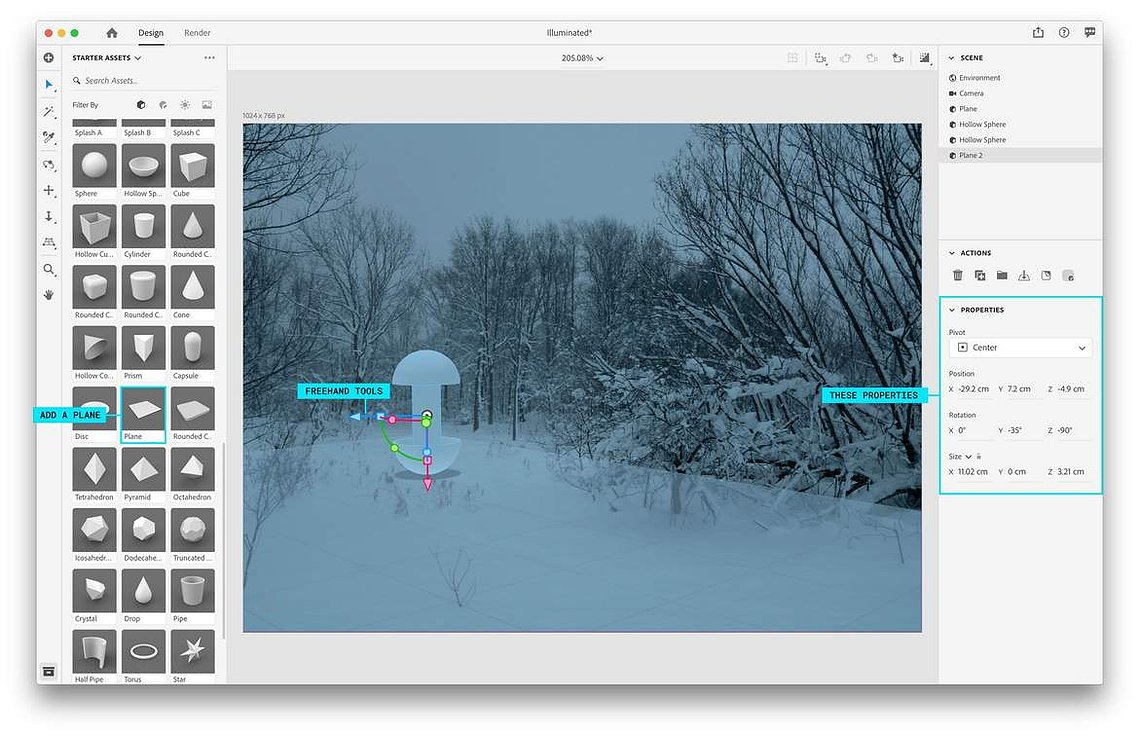Collapse the Scene panel
Screen dimensions: 1139x736
click(x=951, y=57)
